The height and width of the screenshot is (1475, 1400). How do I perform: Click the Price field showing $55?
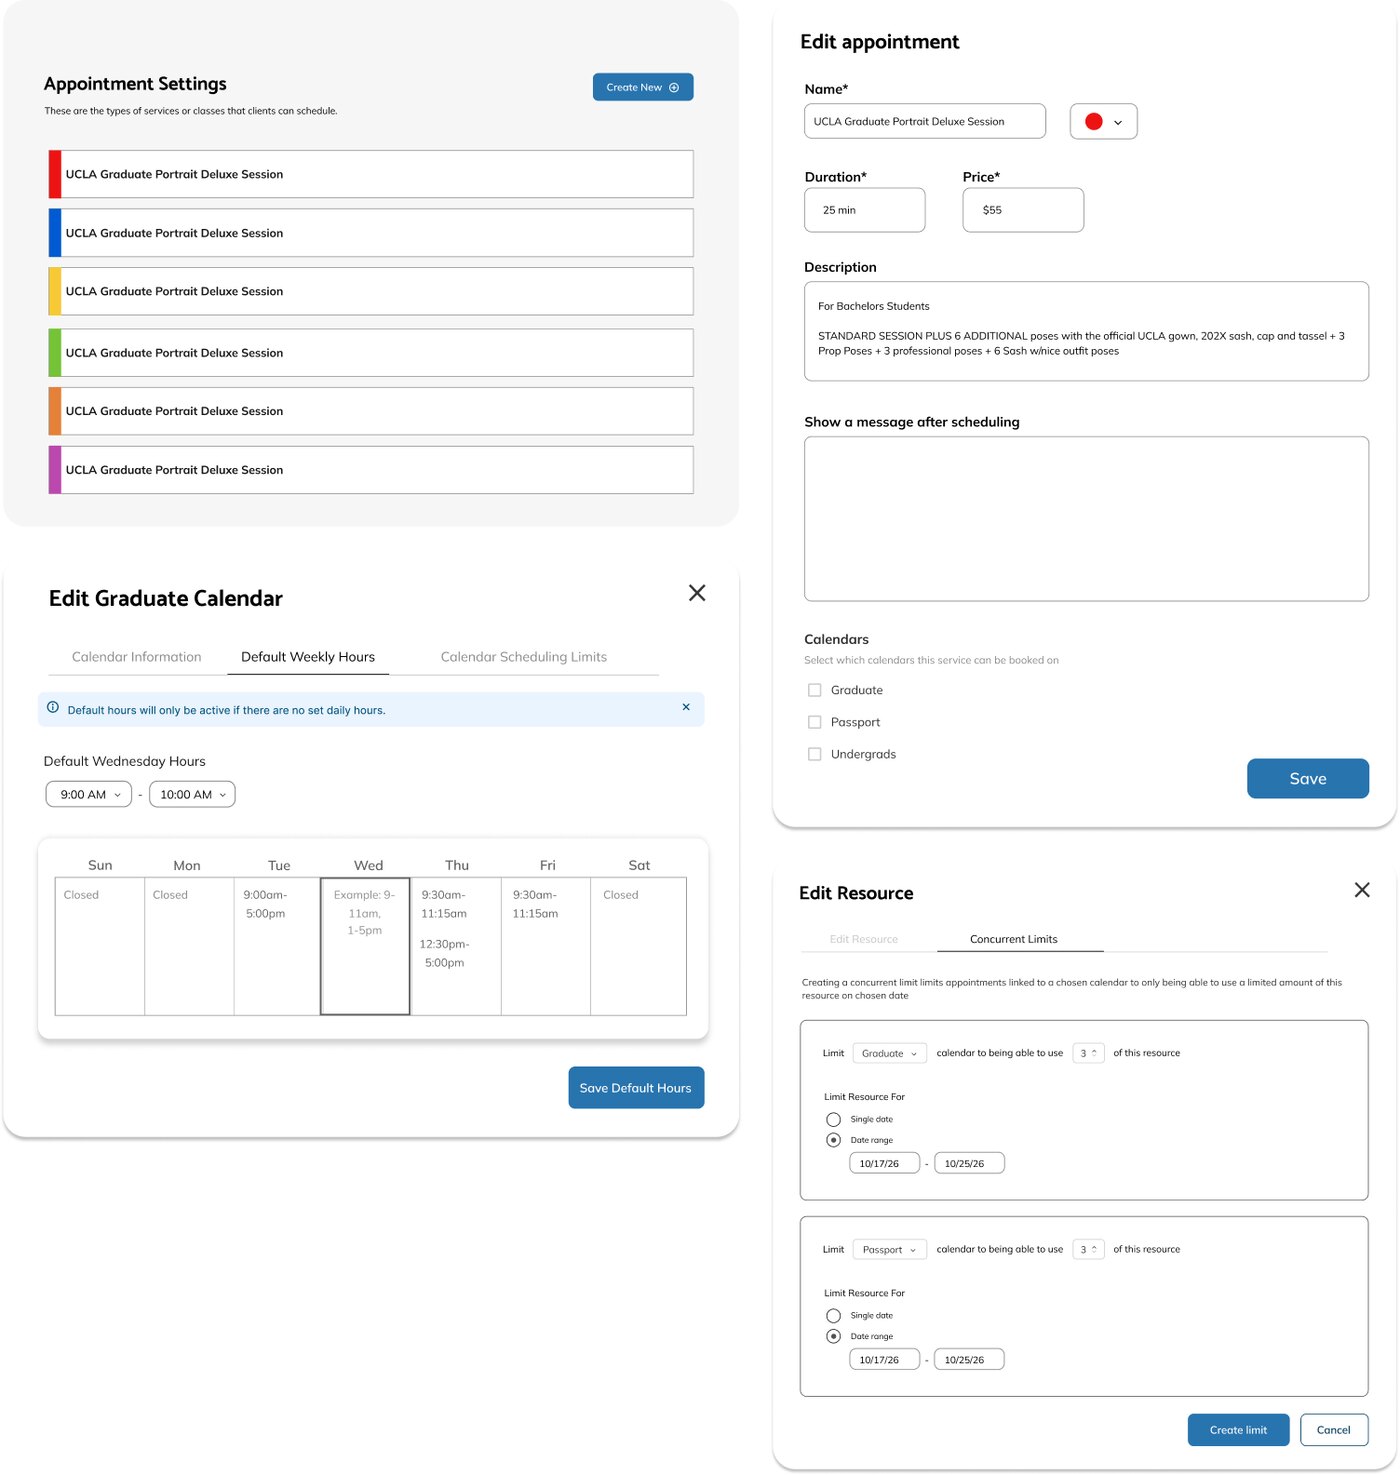(x=1023, y=210)
